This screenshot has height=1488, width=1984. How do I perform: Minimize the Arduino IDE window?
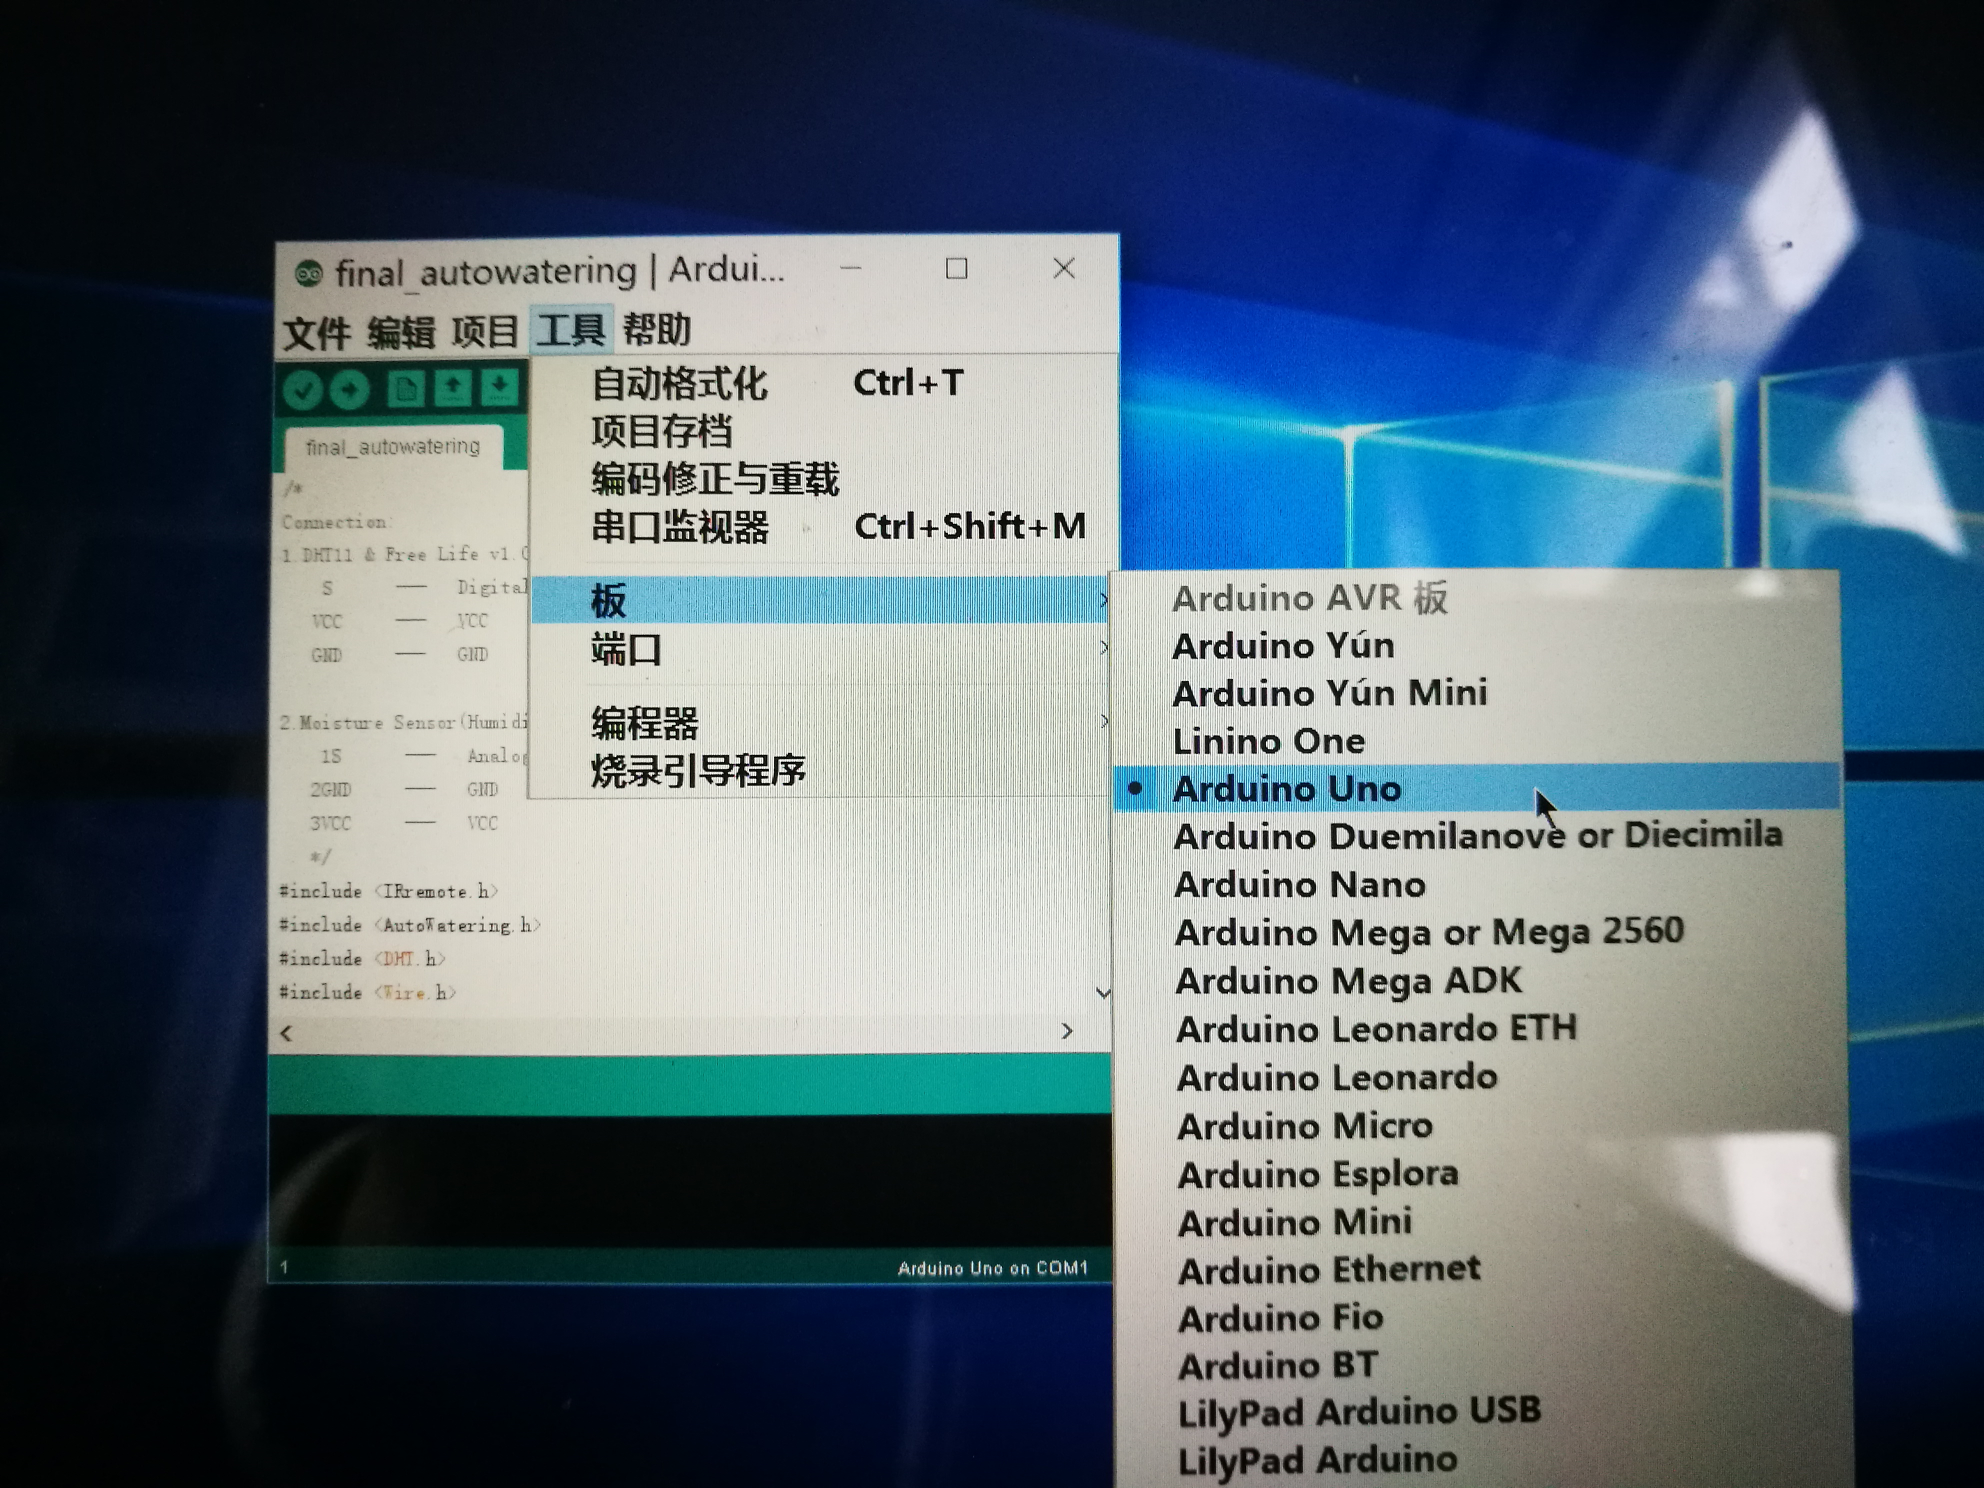[x=851, y=268]
